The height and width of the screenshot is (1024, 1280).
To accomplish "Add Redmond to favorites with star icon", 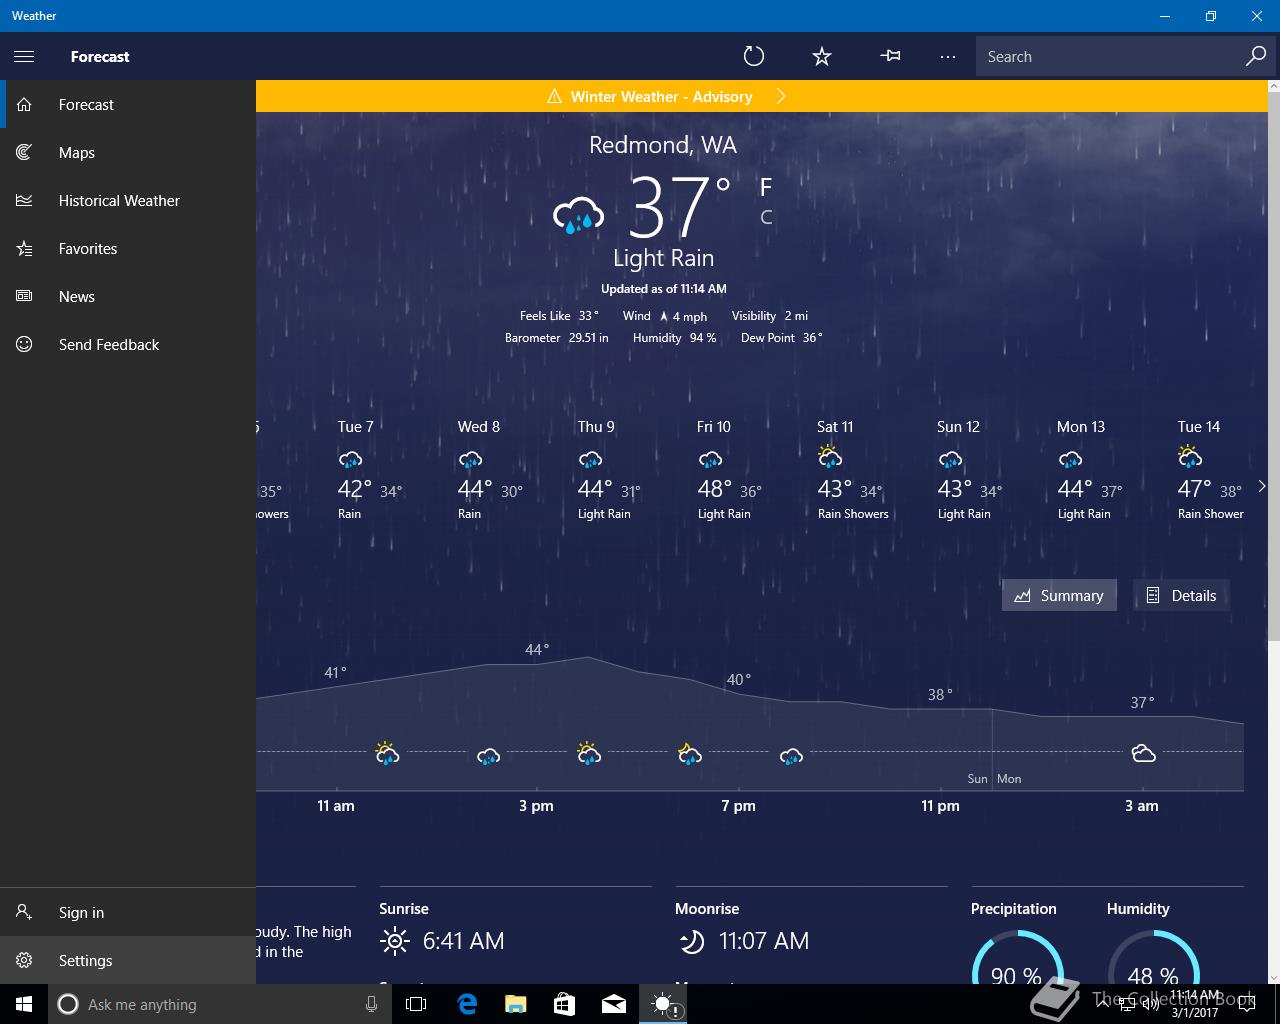I will pyautogui.click(x=822, y=56).
